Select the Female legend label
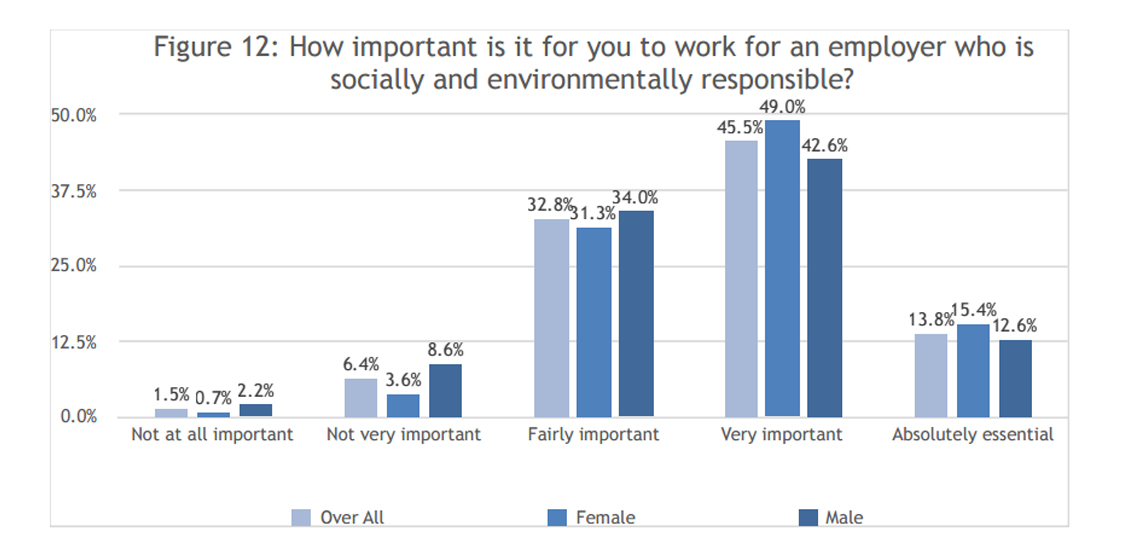Viewport: 1140px width, 534px height. click(x=606, y=517)
